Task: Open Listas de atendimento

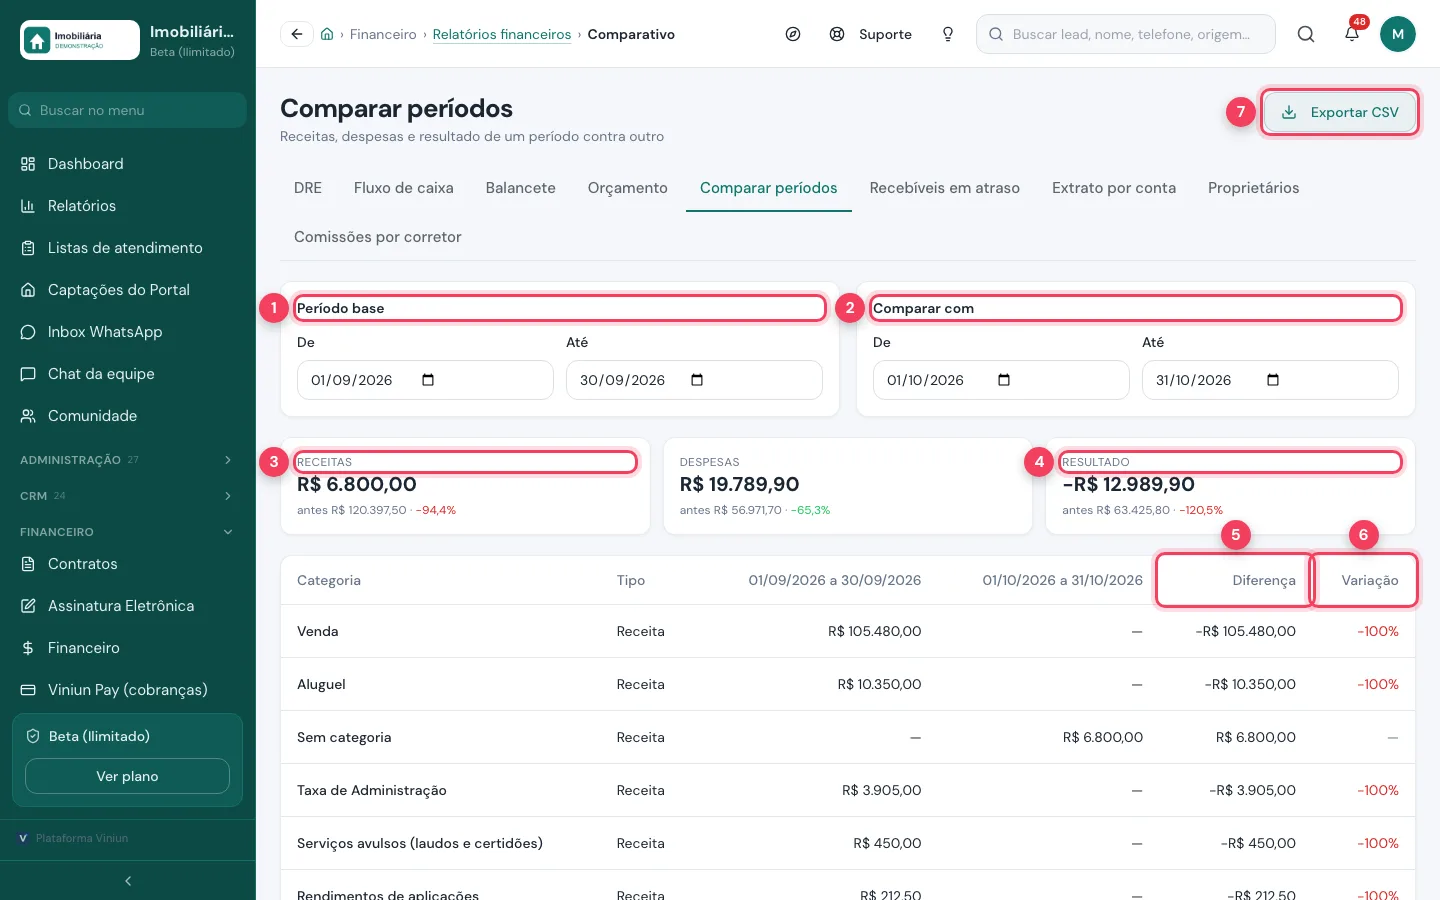Action: click(127, 248)
